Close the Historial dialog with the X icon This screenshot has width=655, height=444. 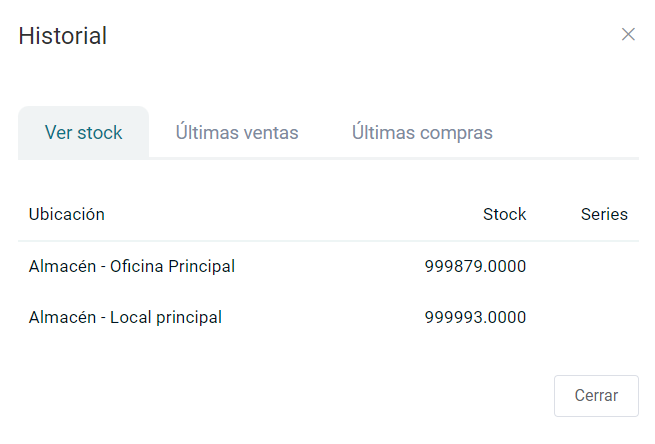point(628,35)
